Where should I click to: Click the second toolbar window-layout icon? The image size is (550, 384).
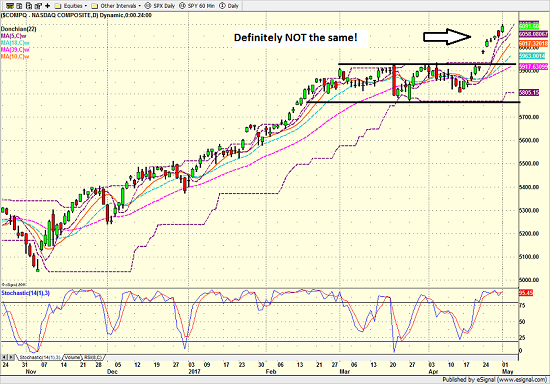click(x=20, y=6)
